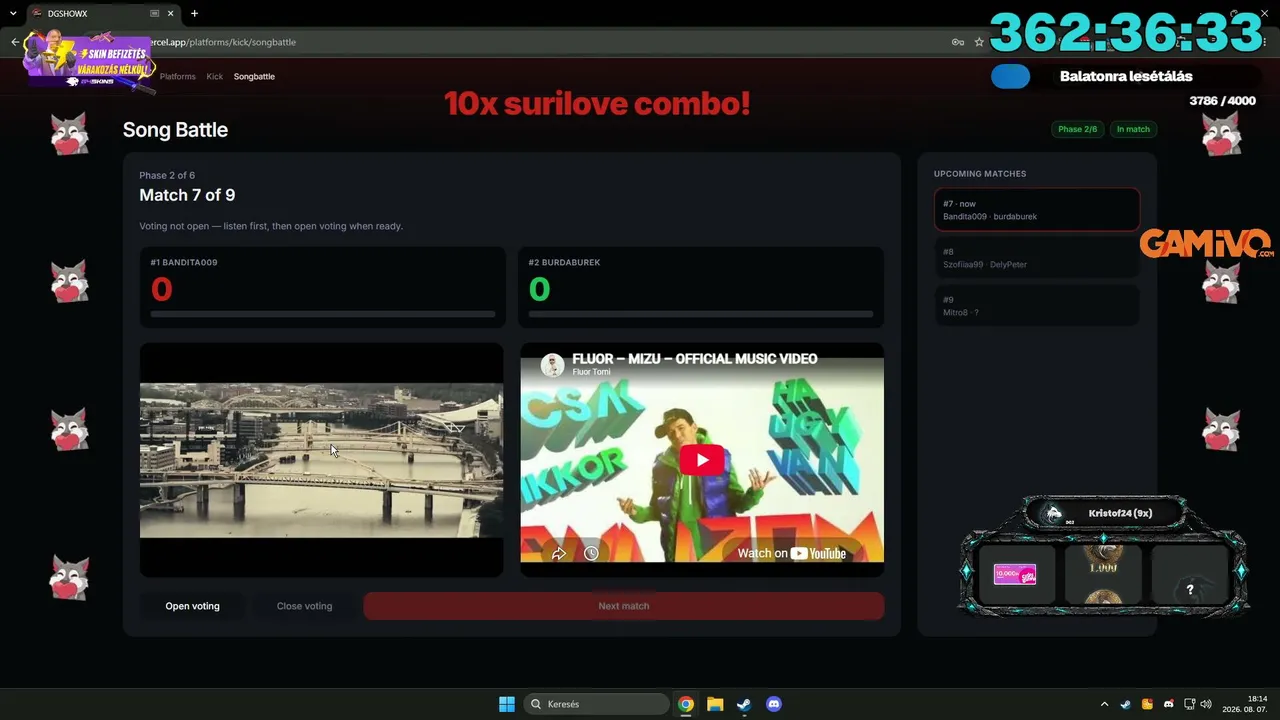Click the #1 BANDITA009 score card

click(x=322, y=287)
